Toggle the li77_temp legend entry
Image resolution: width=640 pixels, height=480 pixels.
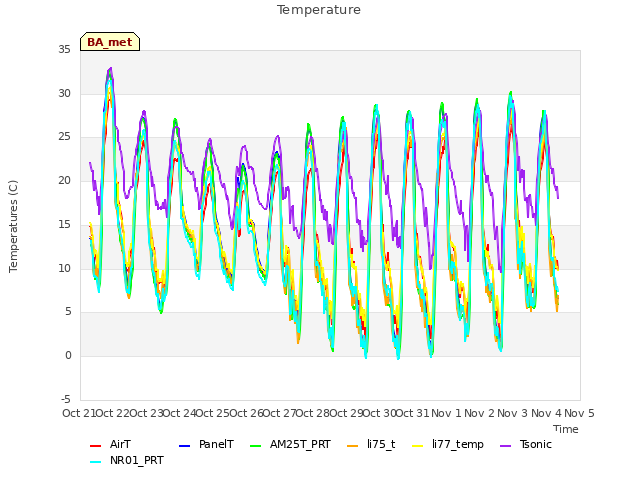point(448,444)
